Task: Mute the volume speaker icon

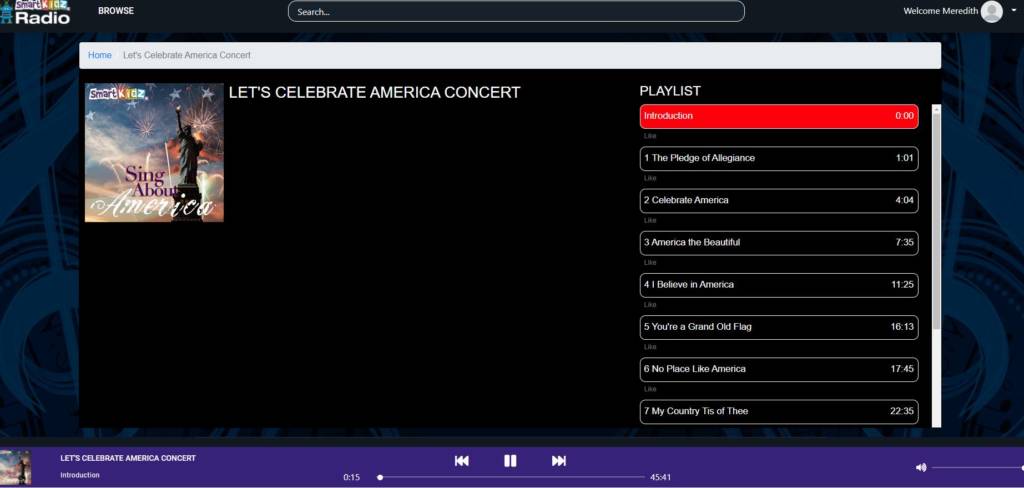Action: 921,467
